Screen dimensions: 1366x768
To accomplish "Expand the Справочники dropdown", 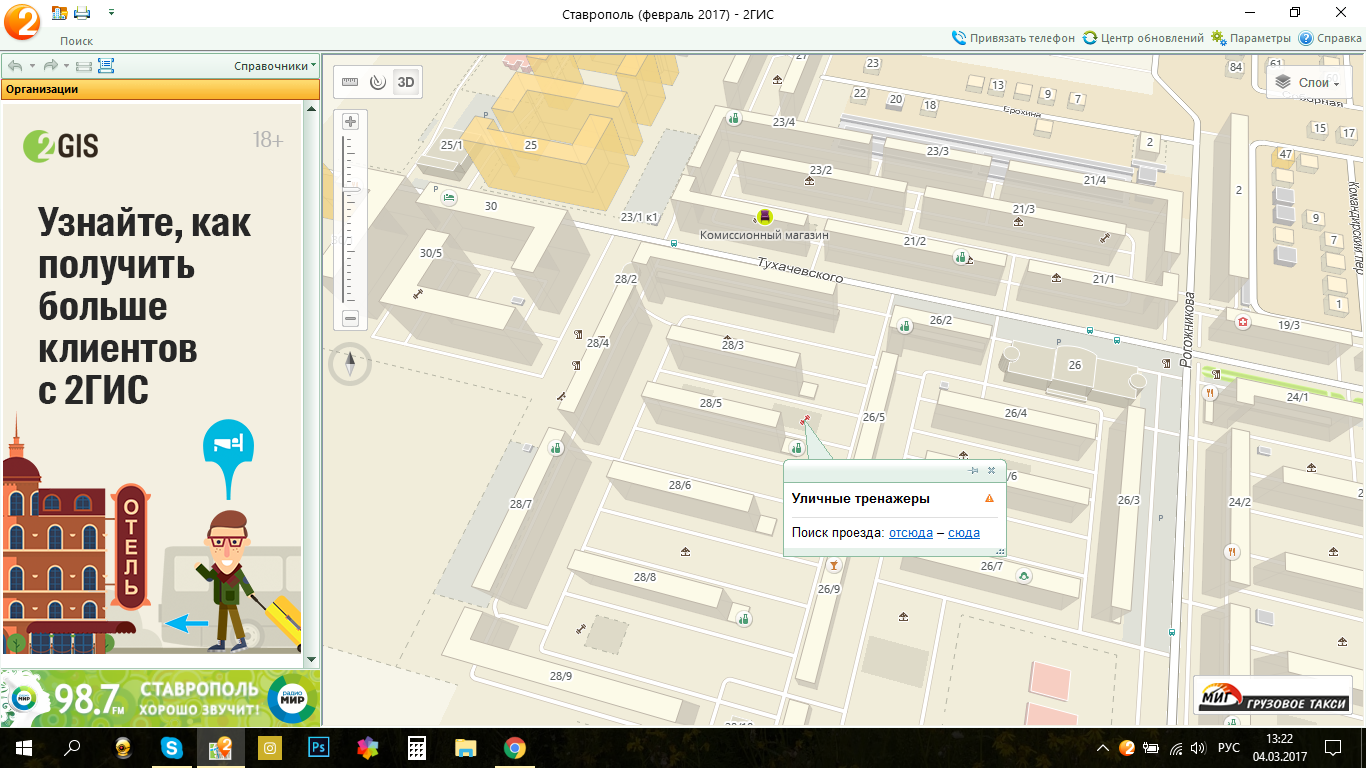I will pos(274,66).
